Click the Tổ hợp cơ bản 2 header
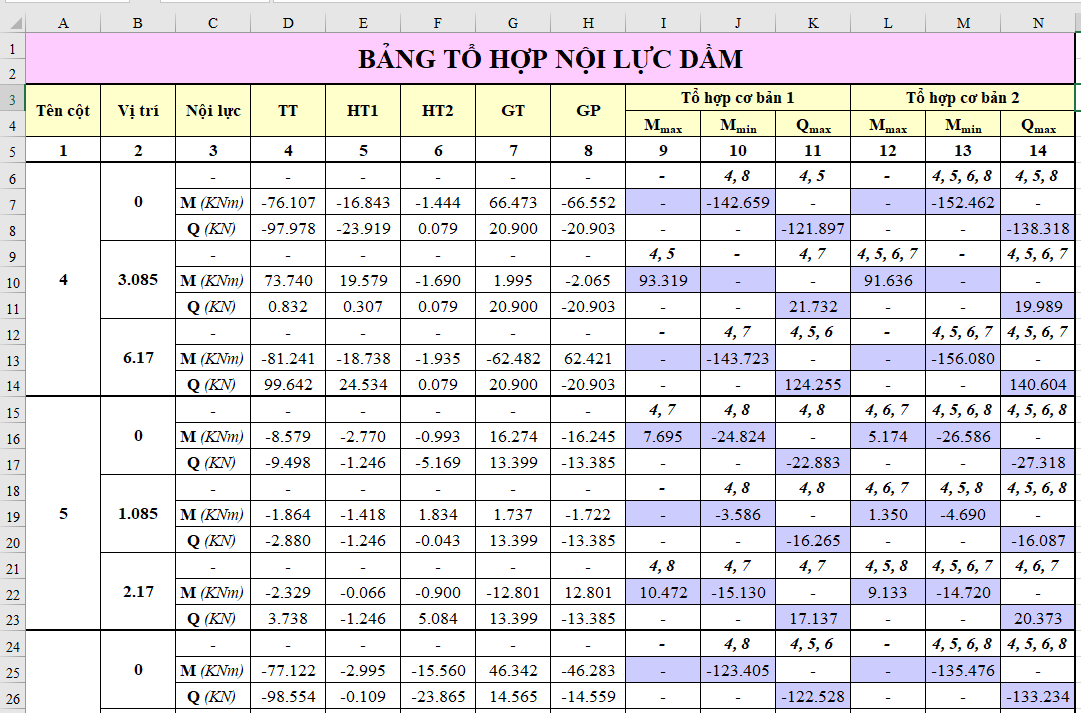The height and width of the screenshot is (713, 1081). [x=962, y=98]
